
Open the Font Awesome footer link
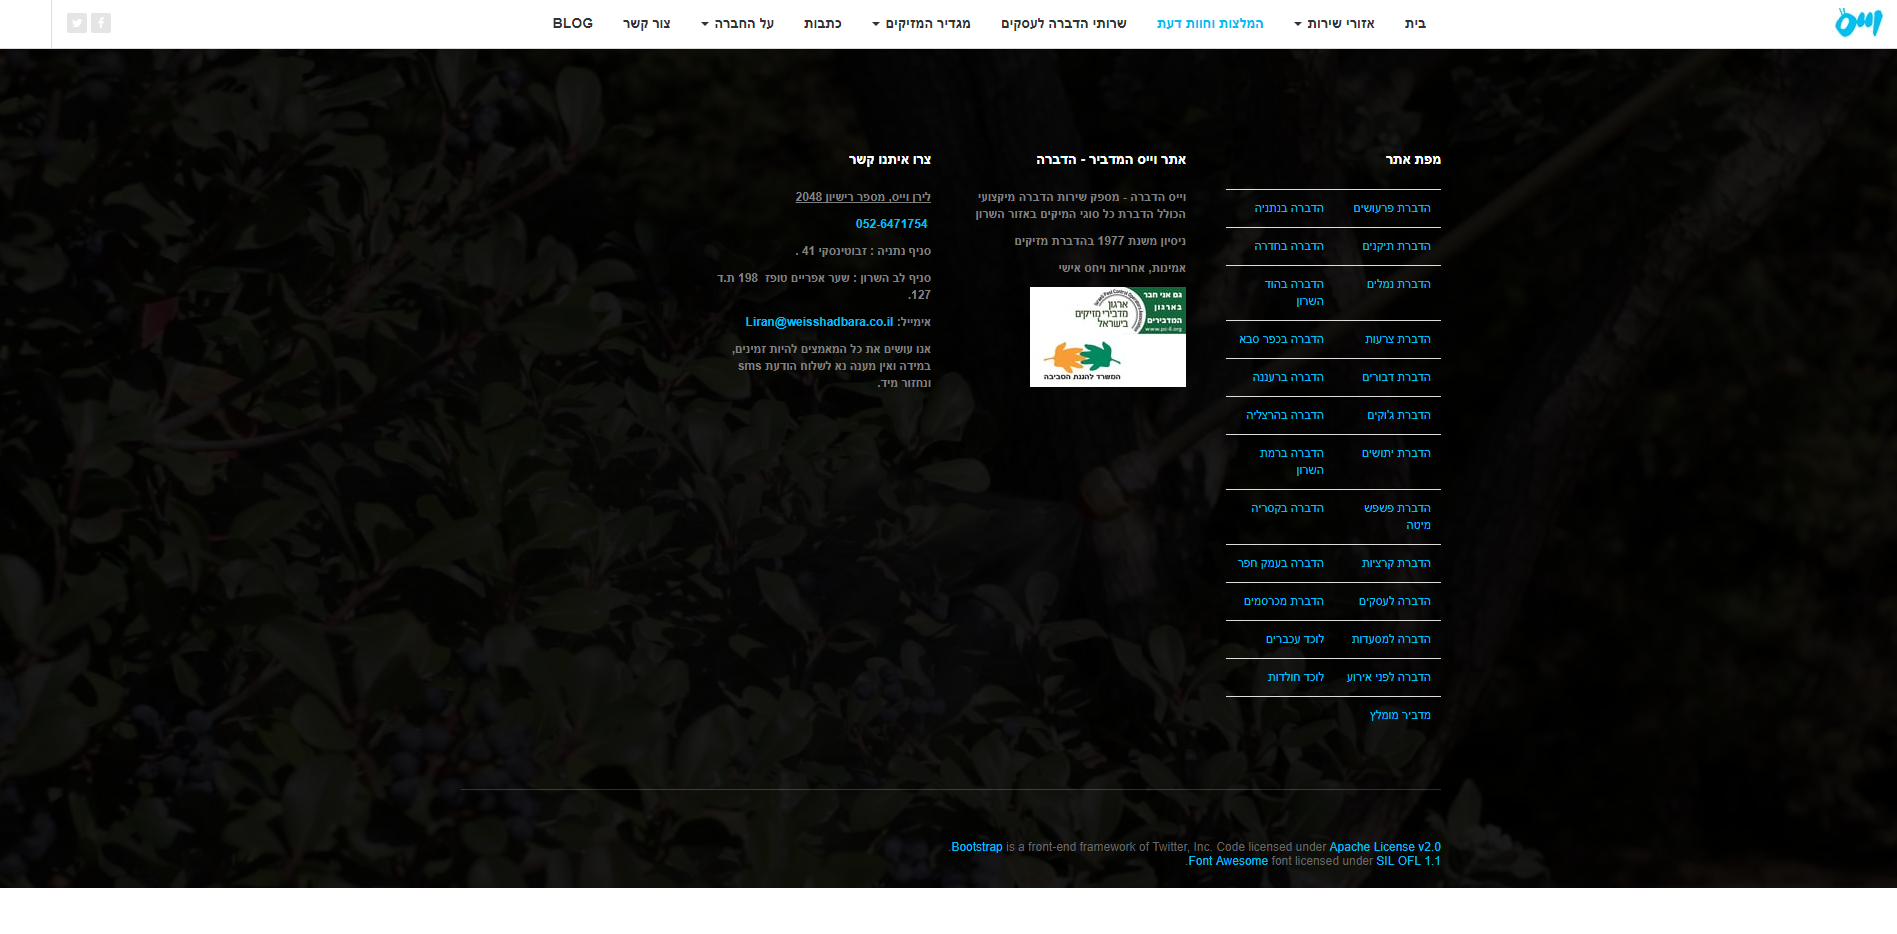pos(1228,861)
